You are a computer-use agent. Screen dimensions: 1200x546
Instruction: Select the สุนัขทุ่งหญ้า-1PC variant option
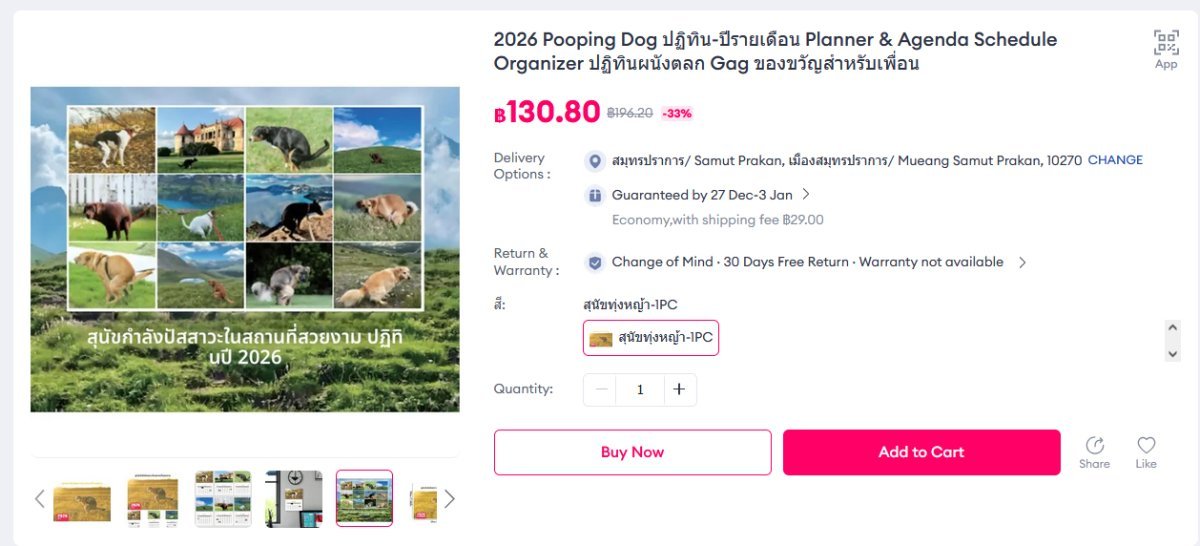point(651,338)
